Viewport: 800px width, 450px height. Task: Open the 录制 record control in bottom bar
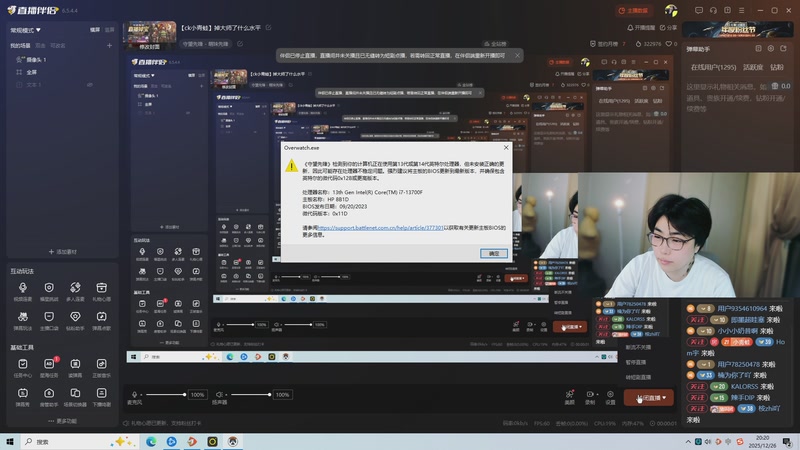590,397
